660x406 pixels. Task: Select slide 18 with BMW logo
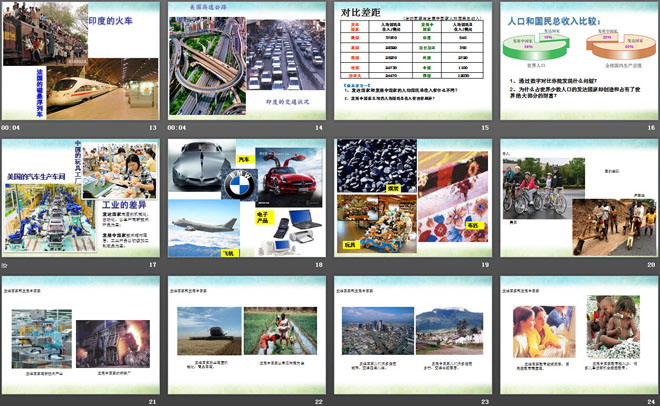247,198
